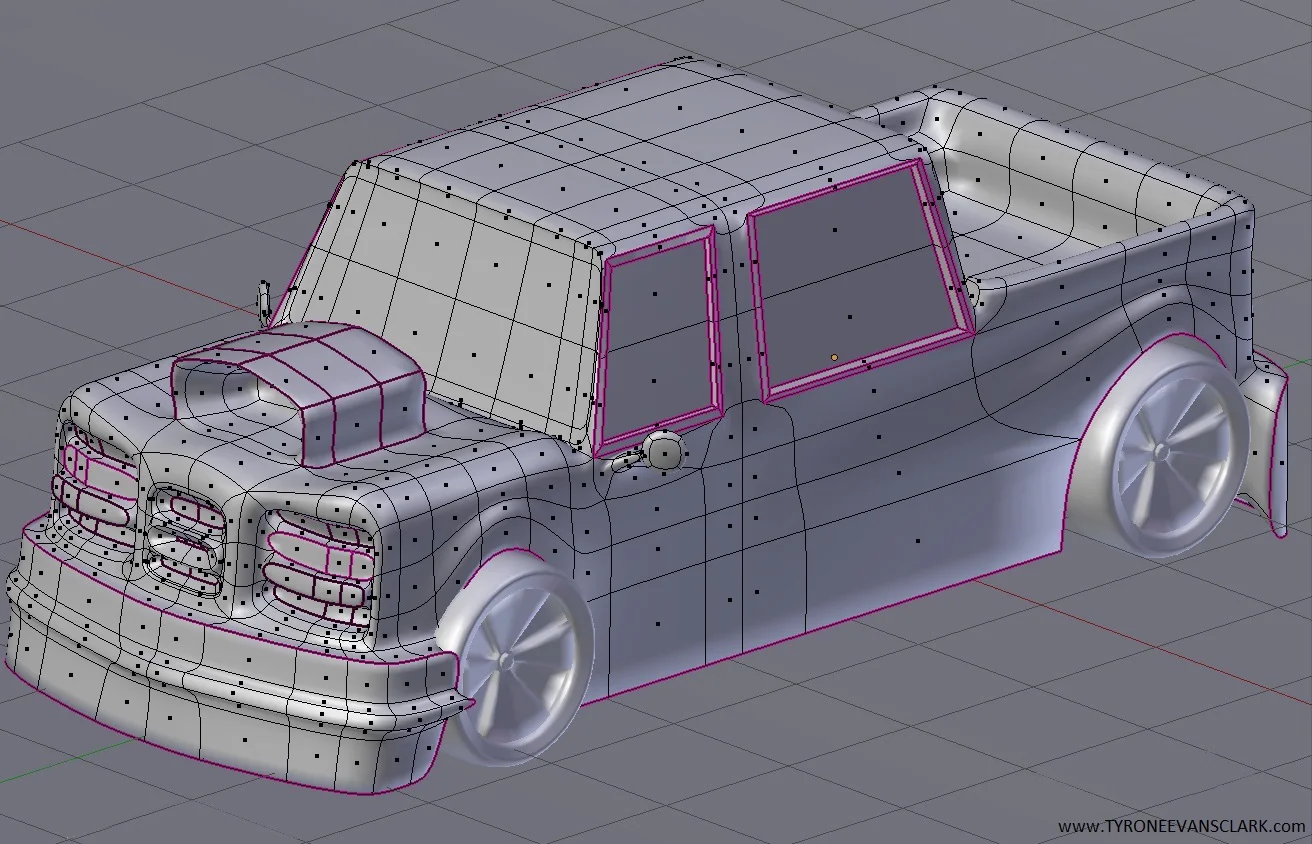Select the hood scoop on the truck
The image size is (1312, 844).
tap(300, 393)
